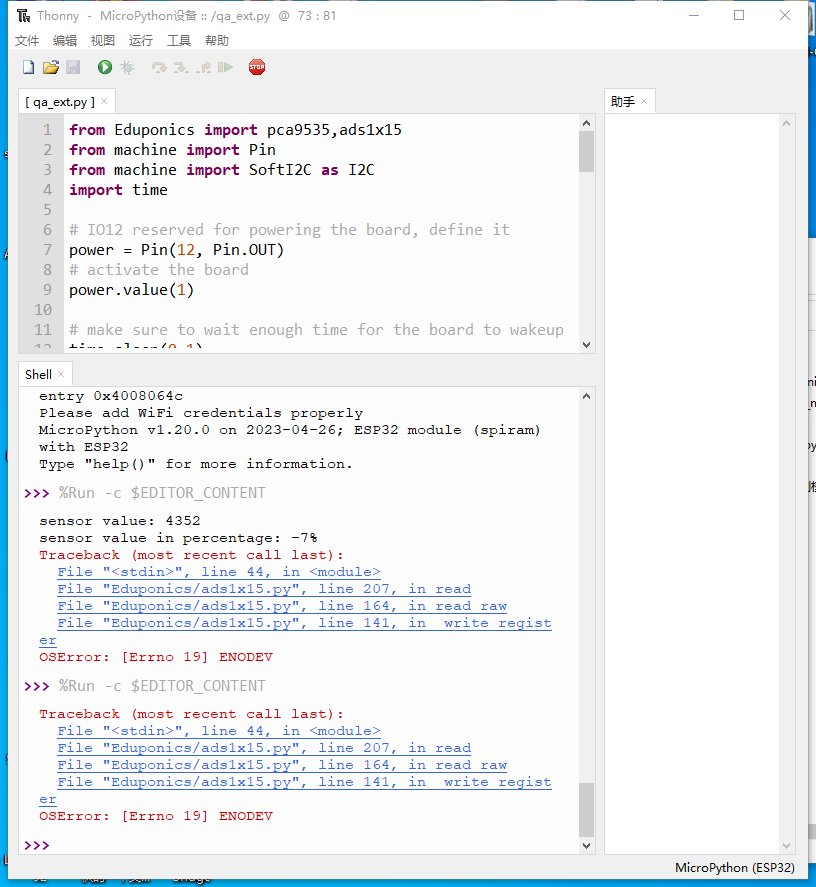Start debugging with the bug icon
Screen dimensions: 816x887
pos(127,67)
